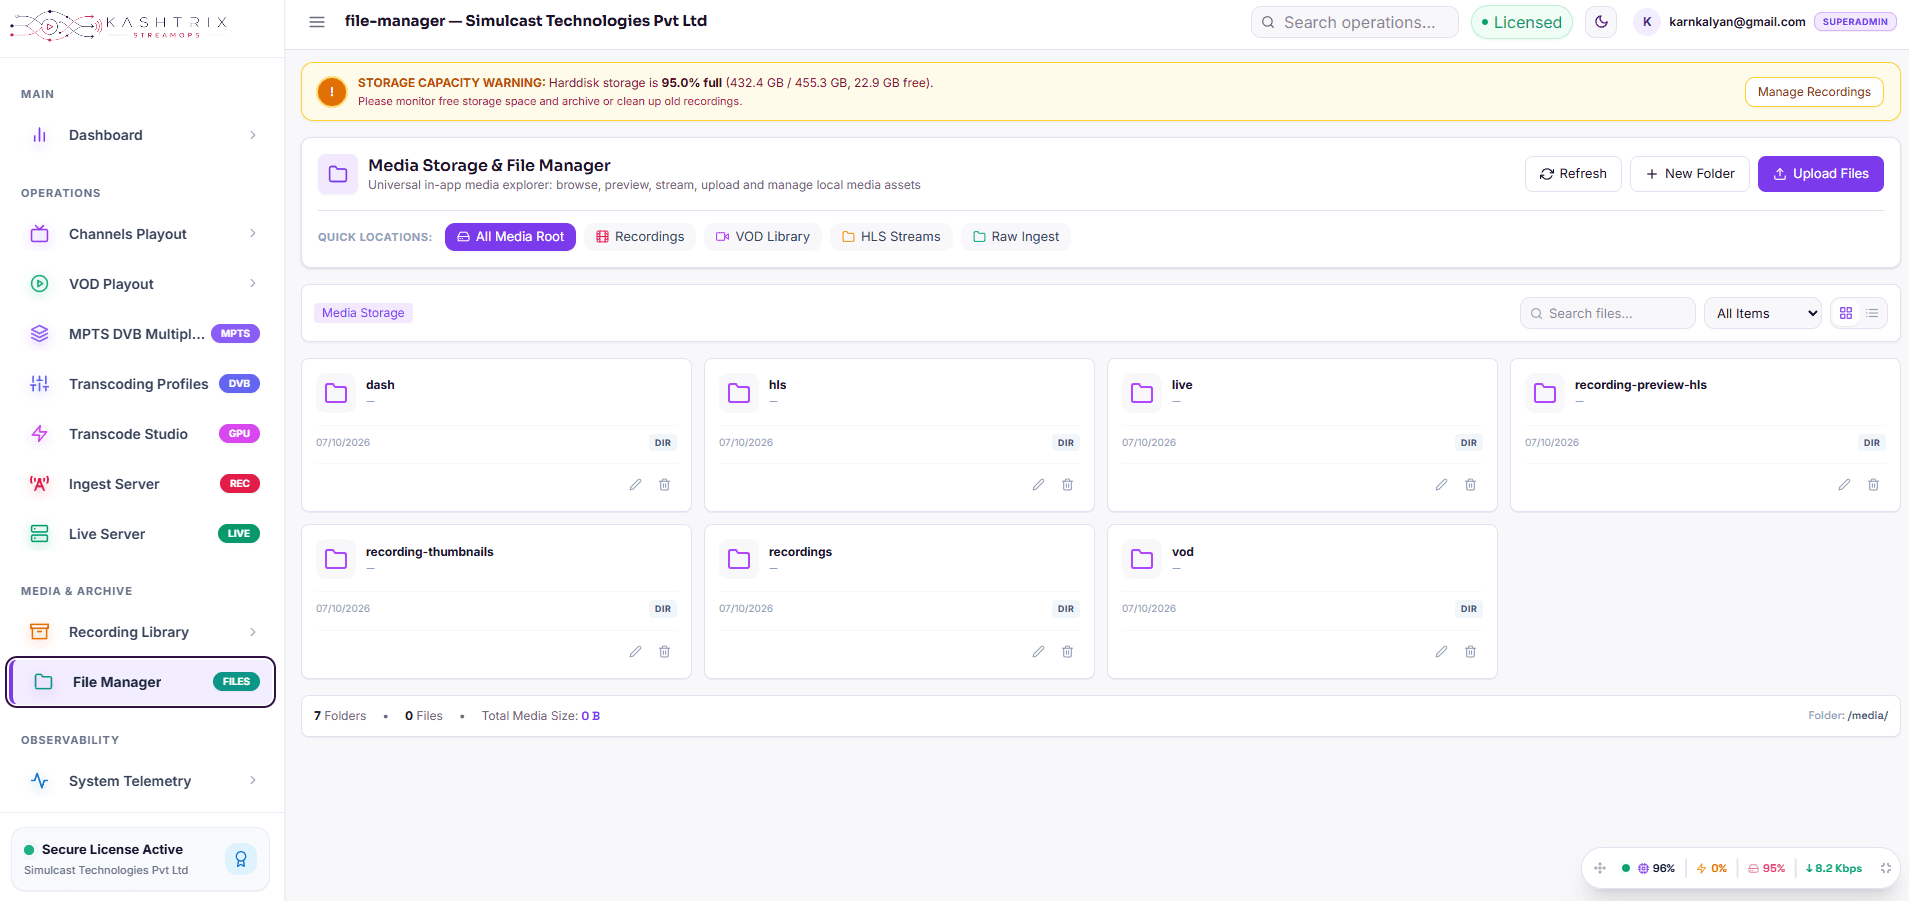Rename the live folder
The image size is (1909, 901).
coord(1441,485)
